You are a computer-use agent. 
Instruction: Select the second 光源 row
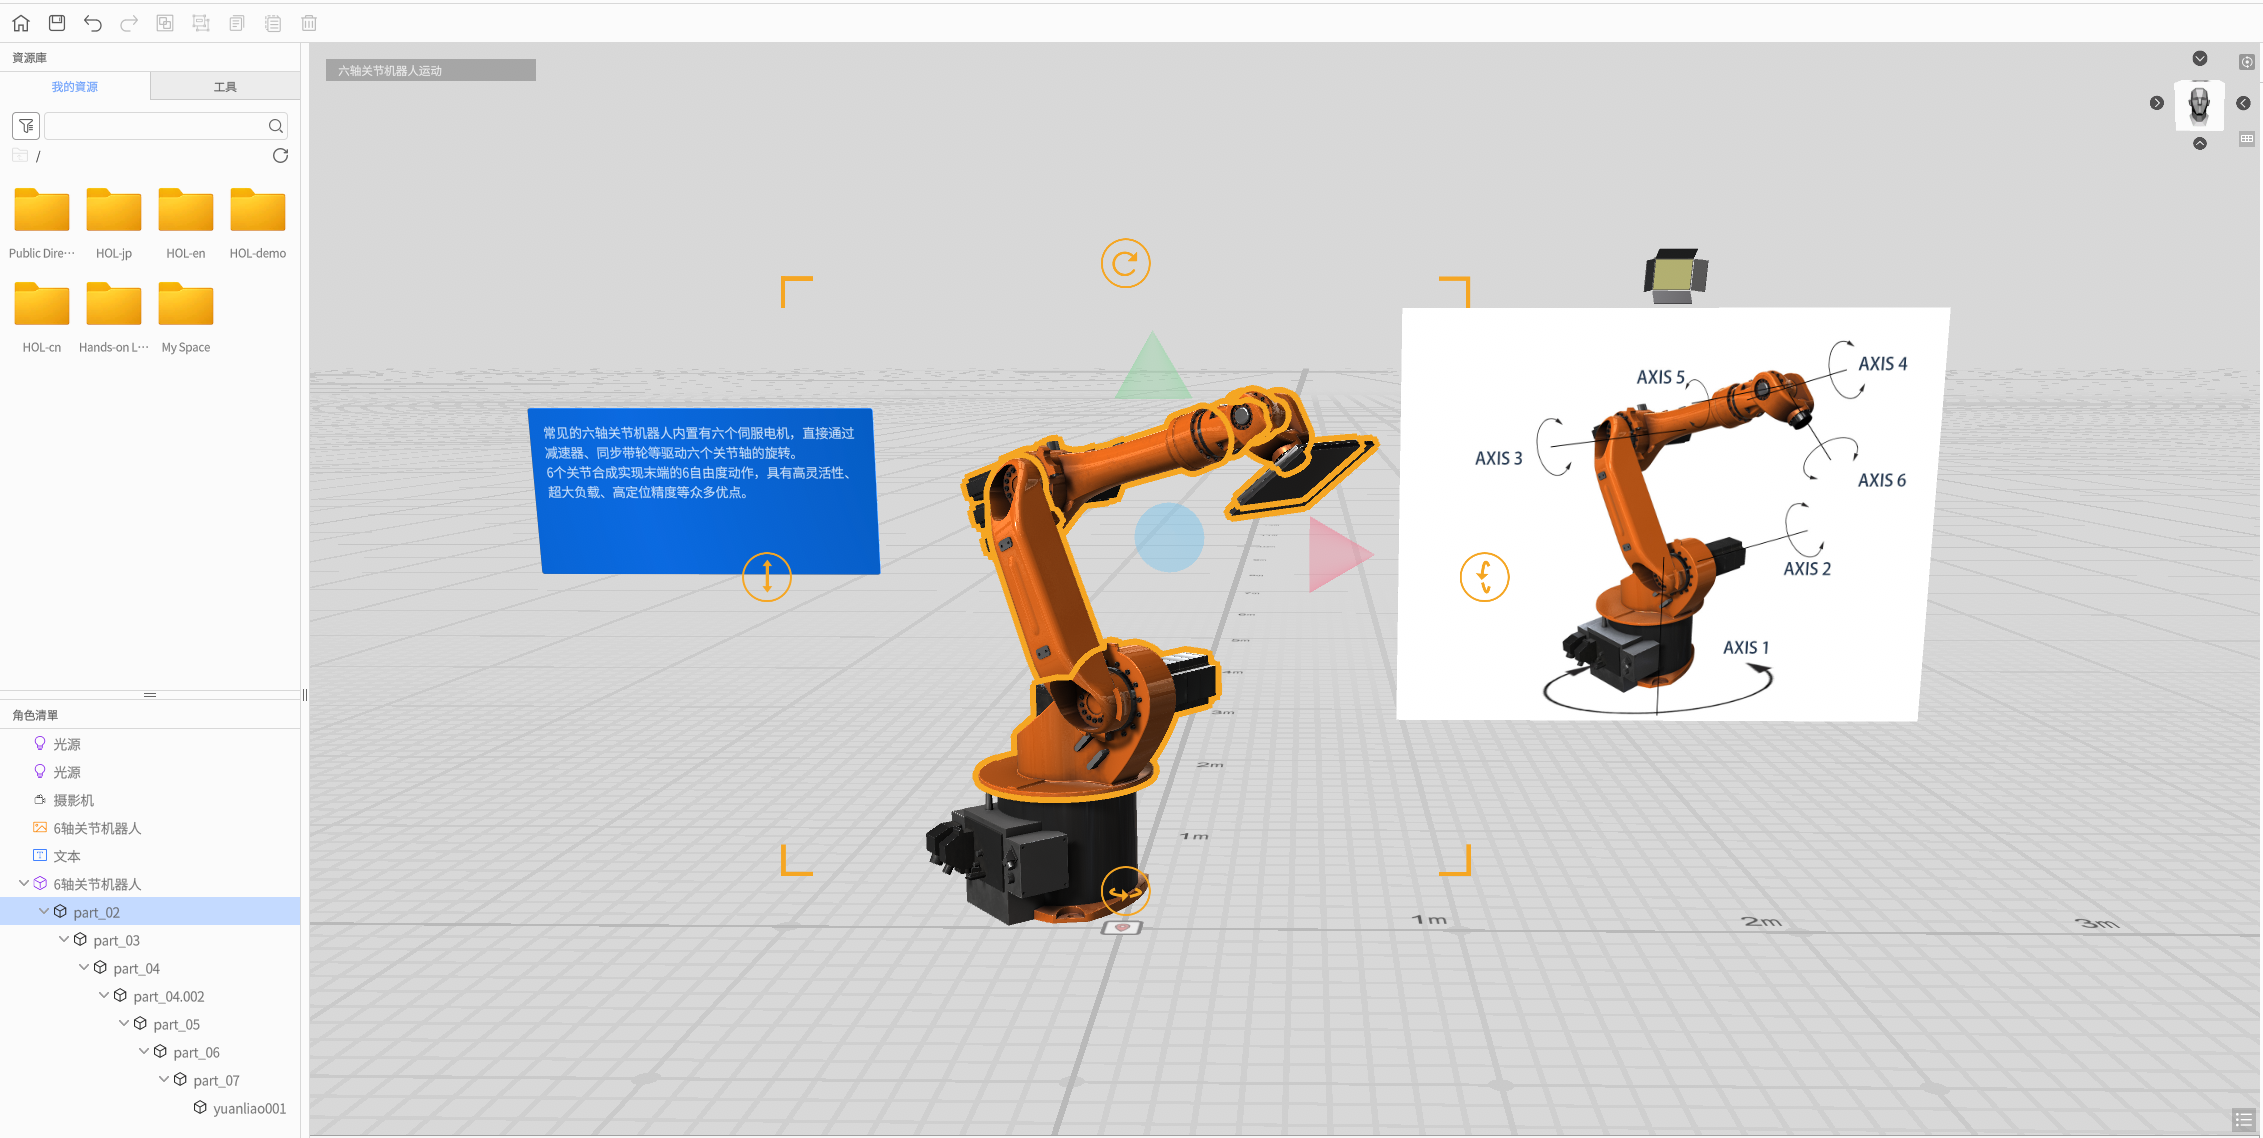[150, 772]
